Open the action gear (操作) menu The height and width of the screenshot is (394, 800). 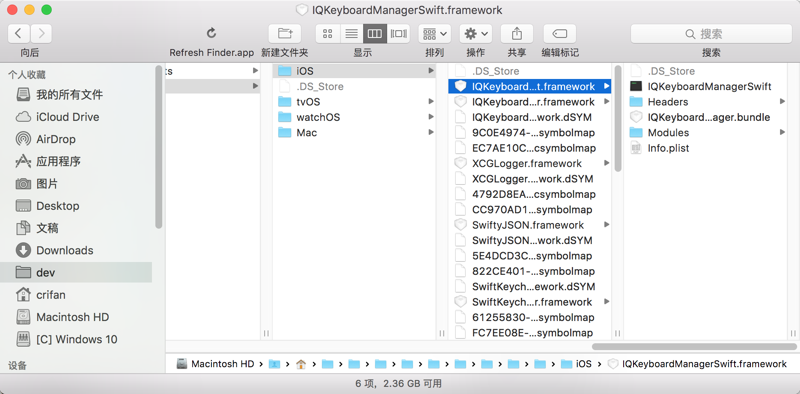click(476, 34)
